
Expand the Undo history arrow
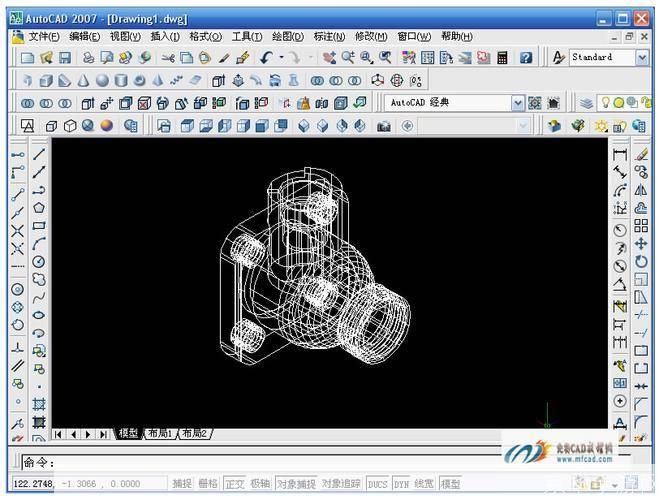pos(282,58)
